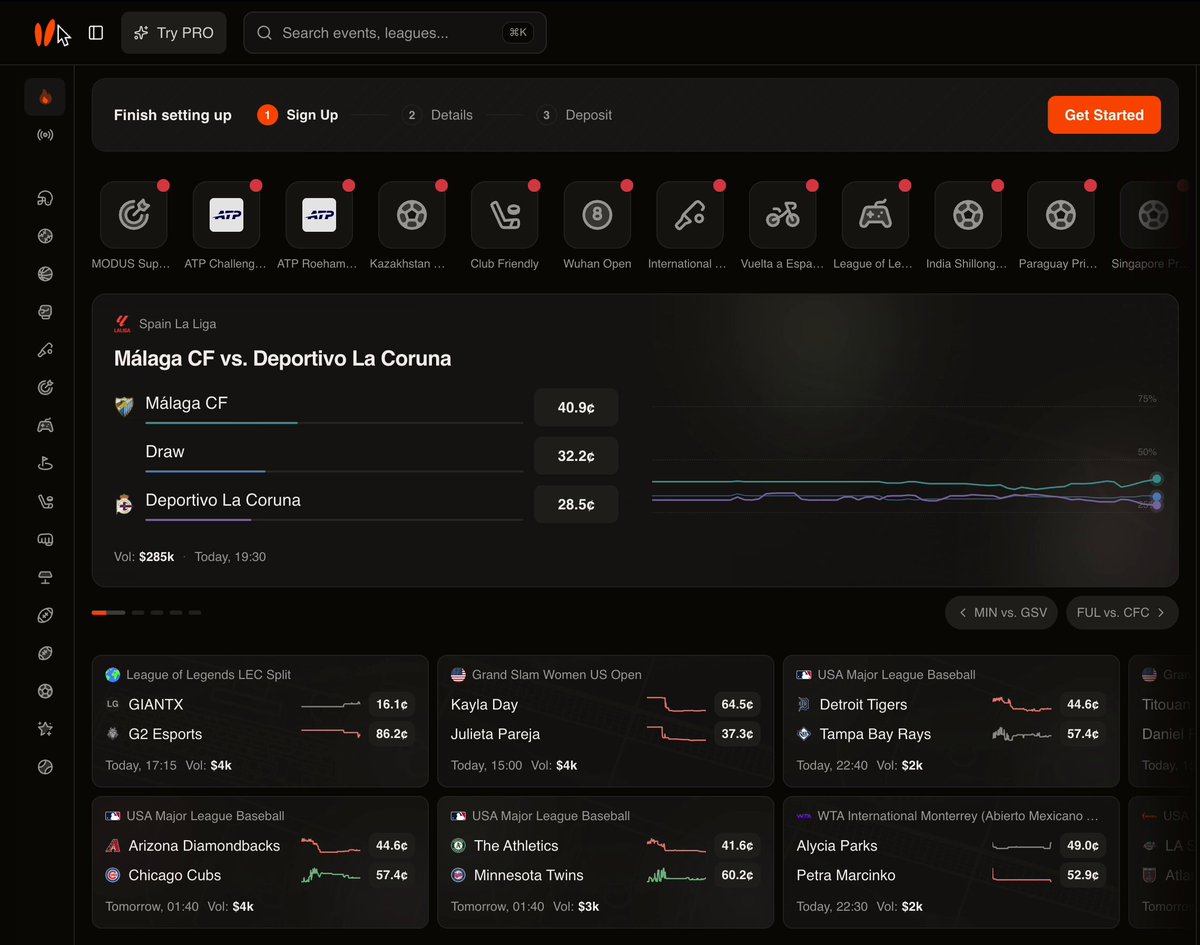
Task: Open the Spain La Liga league label
Action: [177, 324]
